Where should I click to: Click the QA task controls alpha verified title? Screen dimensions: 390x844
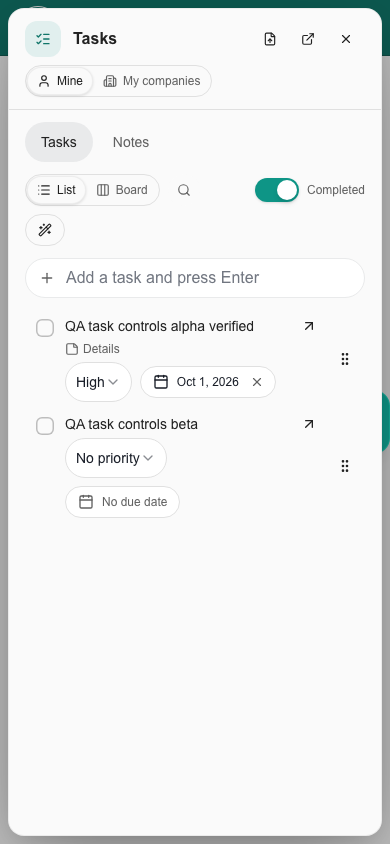159,326
